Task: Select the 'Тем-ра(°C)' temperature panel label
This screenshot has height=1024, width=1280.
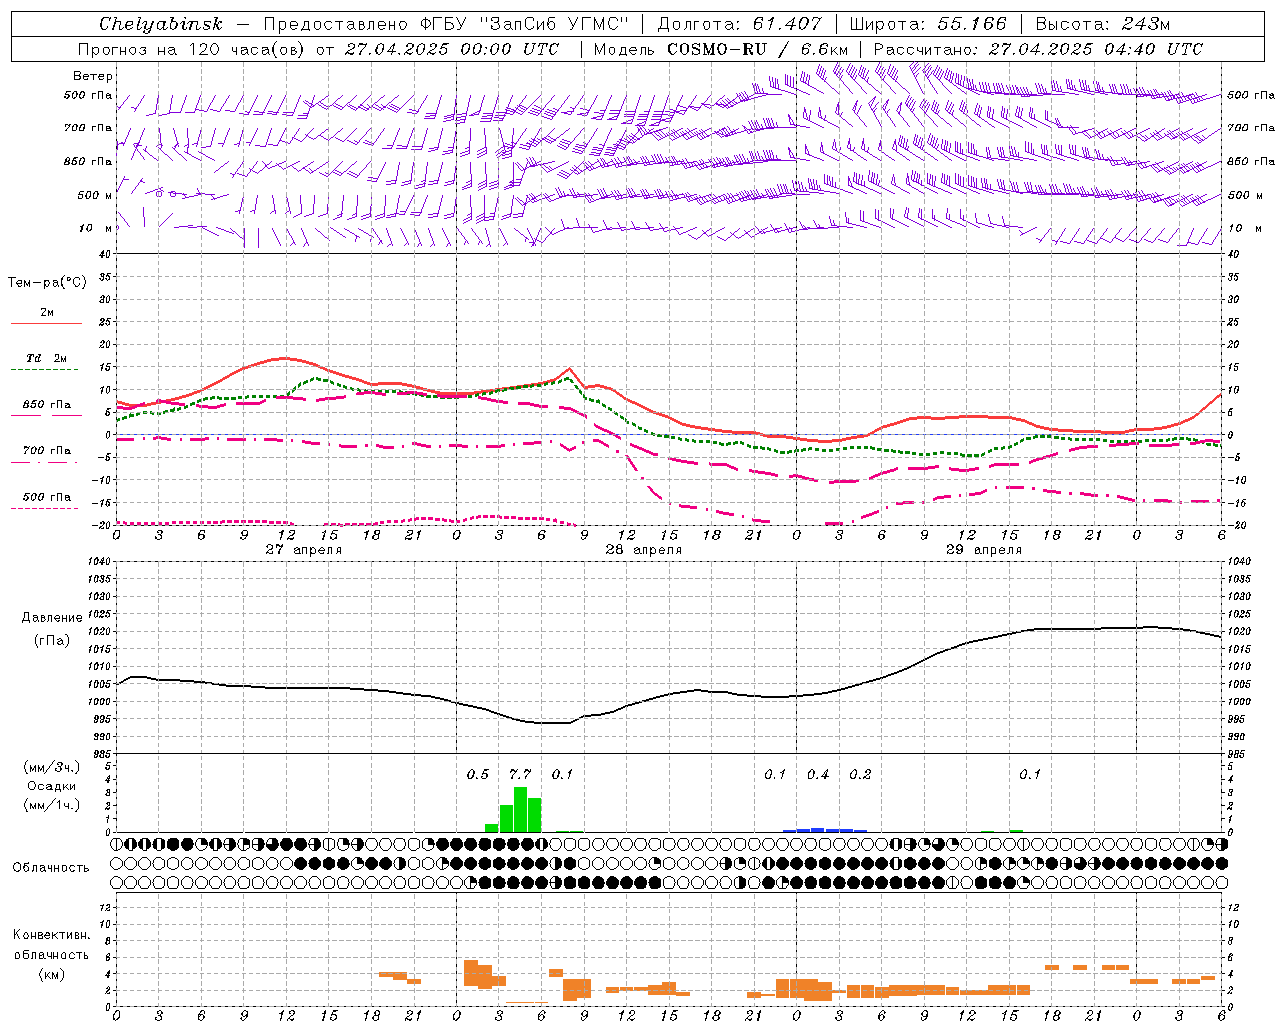Action: click(x=47, y=283)
